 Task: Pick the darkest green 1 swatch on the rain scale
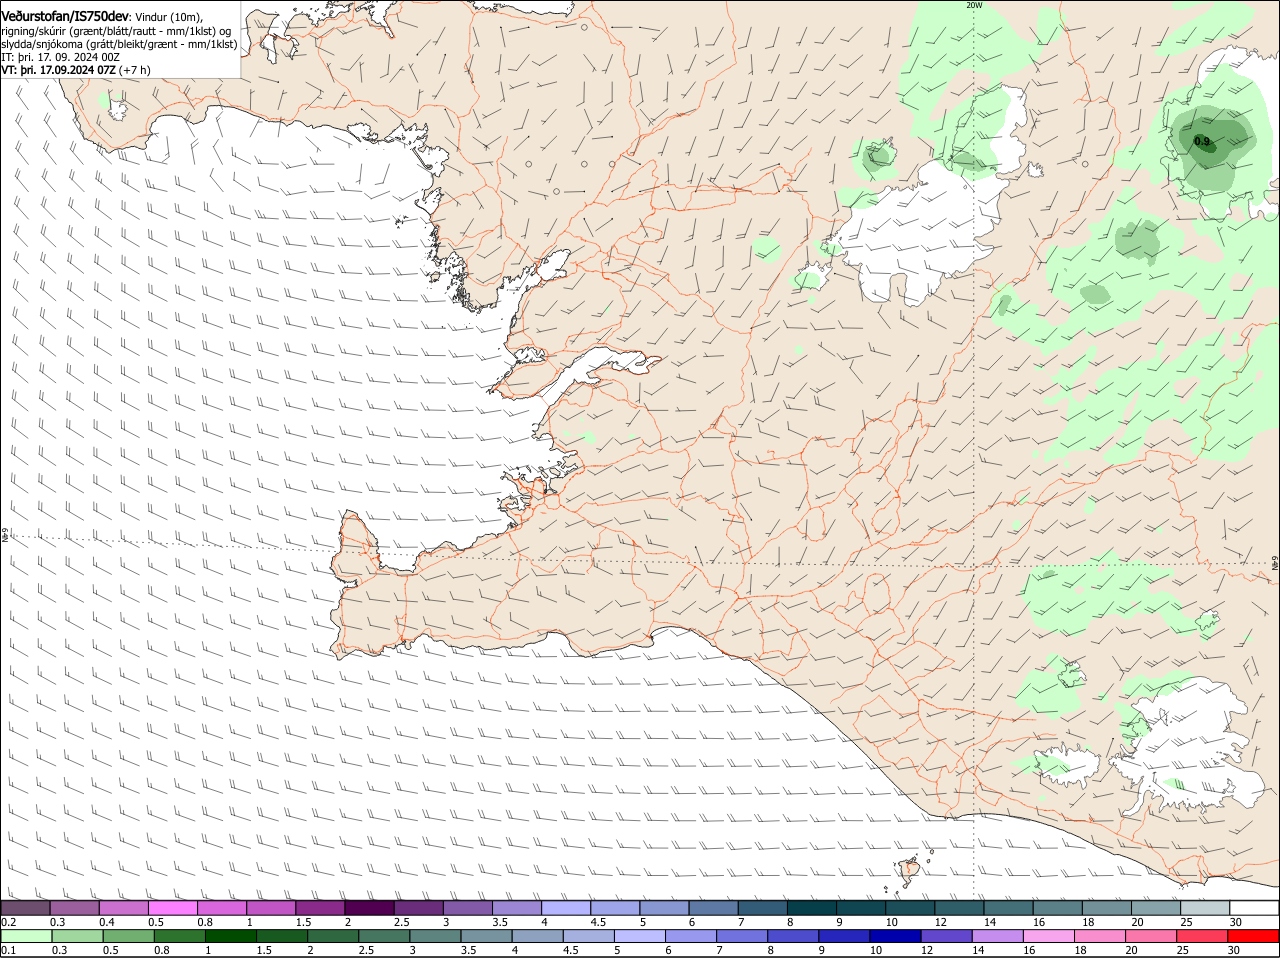pos(230,936)
